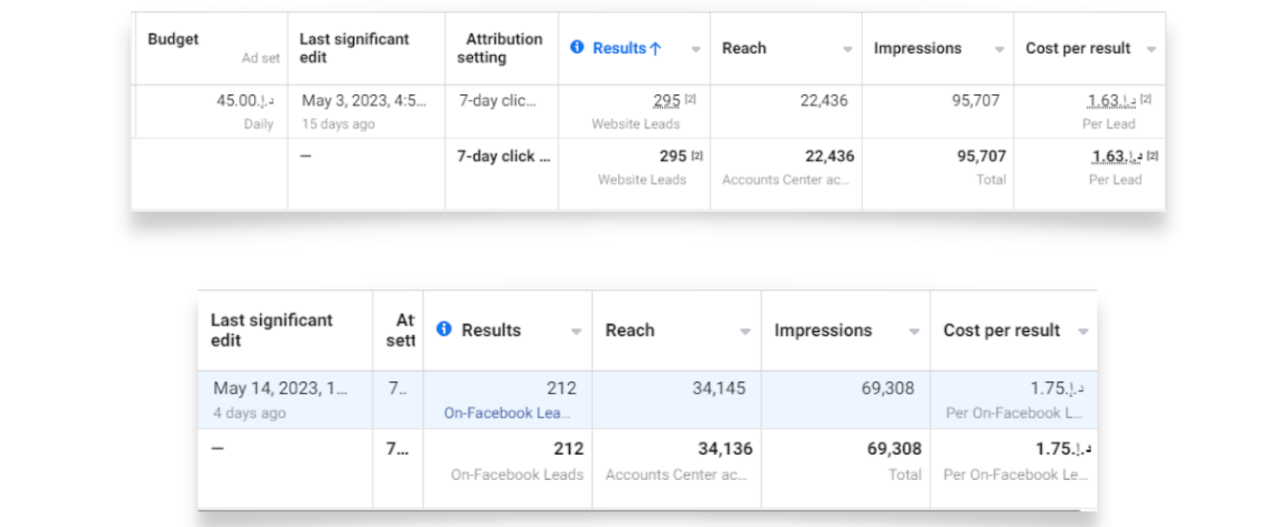Click the info icon in the On-Facebook Leads table's Results header
Screen dimensions: 1280x527
click(445, 329)
